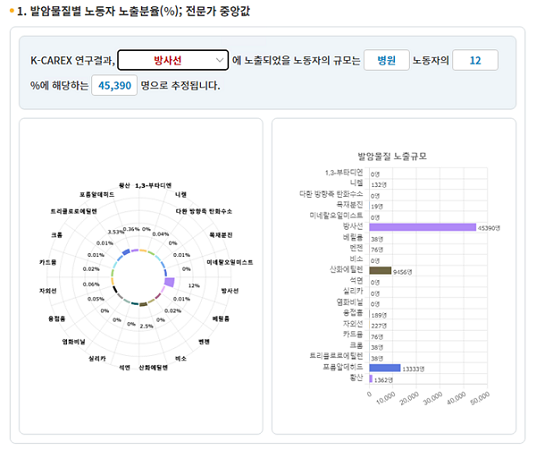Click the 산화에틸렌 label on radial chart
This screenshot has height=450, width=536.
[153, 368]
